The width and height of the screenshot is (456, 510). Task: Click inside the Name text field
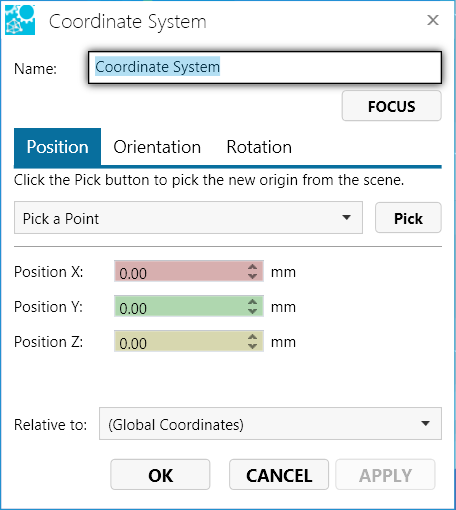coord(265,67)
